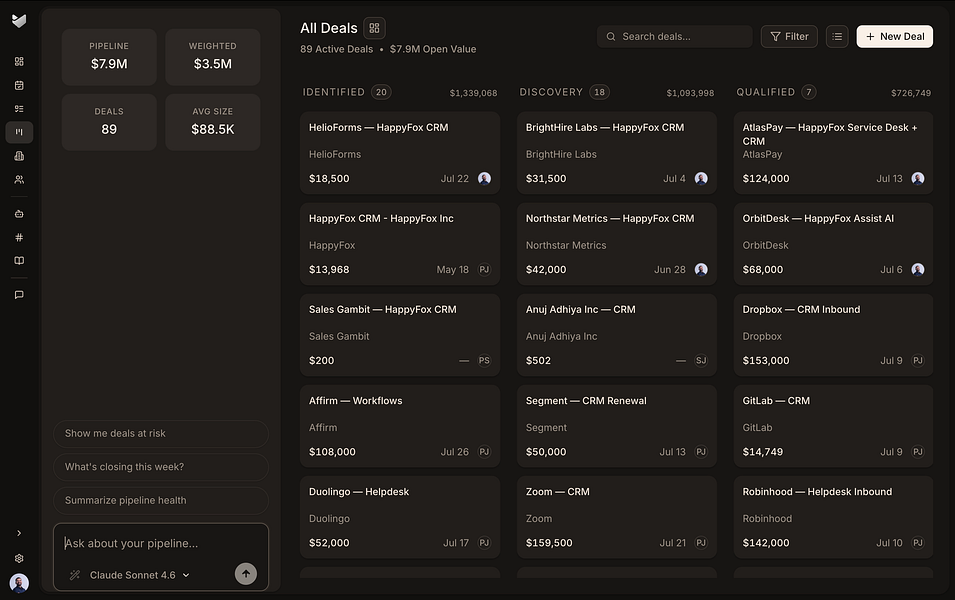Image resolution: width=955 pixels, height=600 pixels.
Task: Open the AtlasPay — HappyFox Service Desk deal
Action: (833, 153)
